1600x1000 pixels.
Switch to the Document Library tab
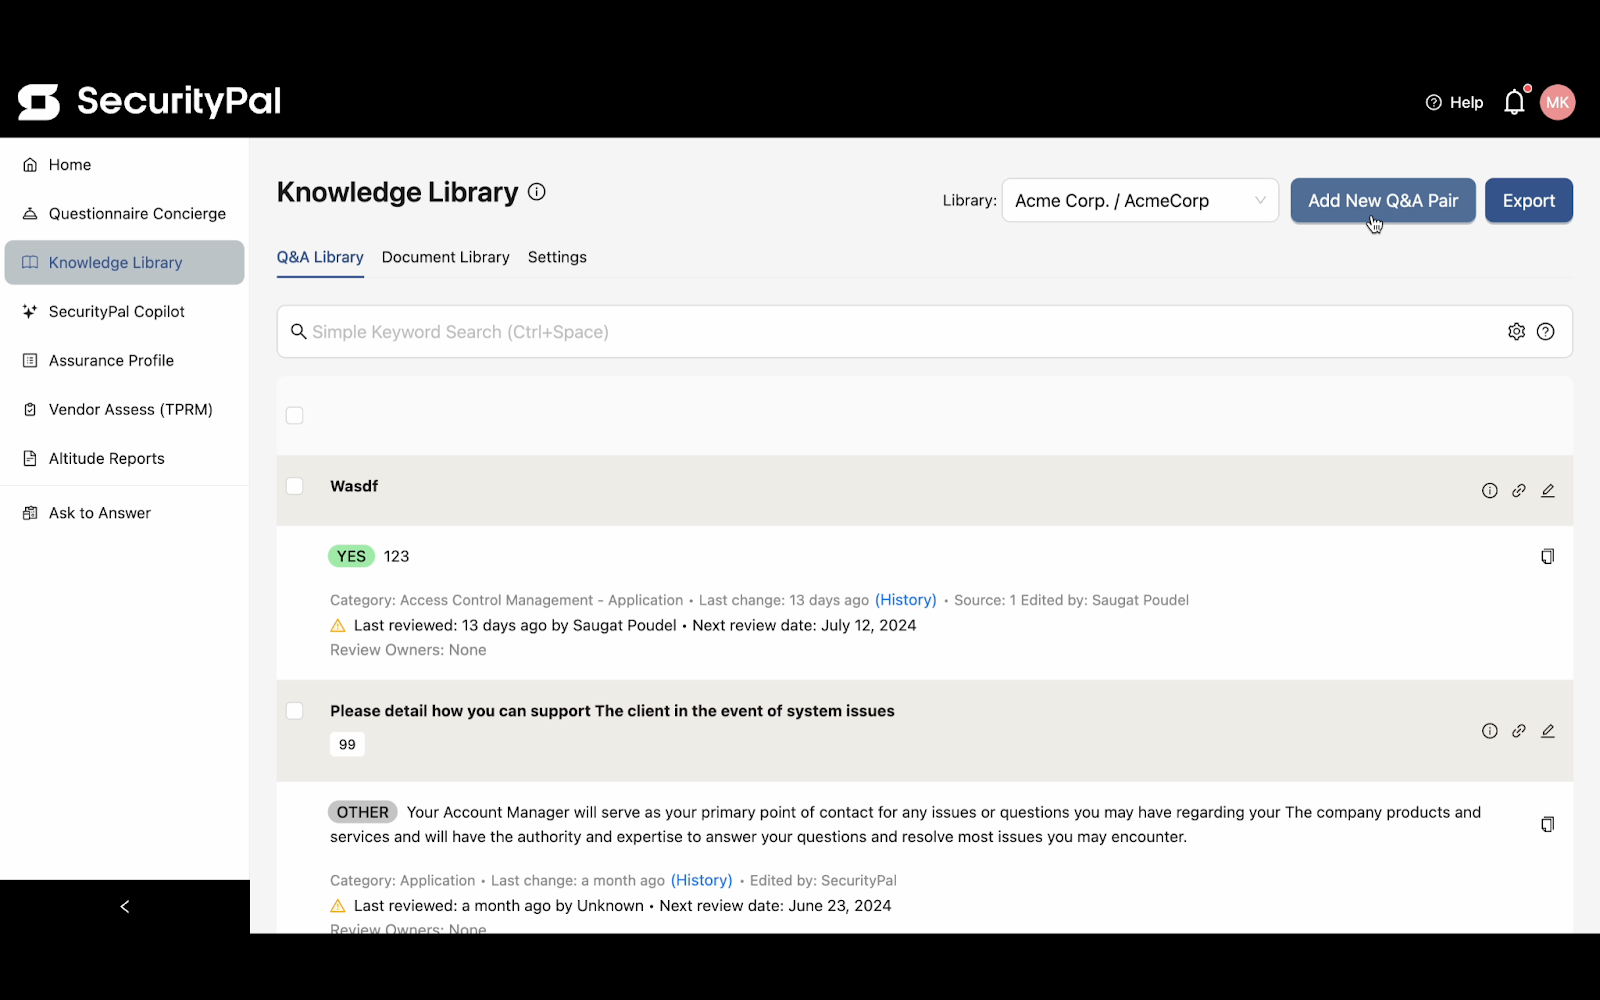pos(446,257)
